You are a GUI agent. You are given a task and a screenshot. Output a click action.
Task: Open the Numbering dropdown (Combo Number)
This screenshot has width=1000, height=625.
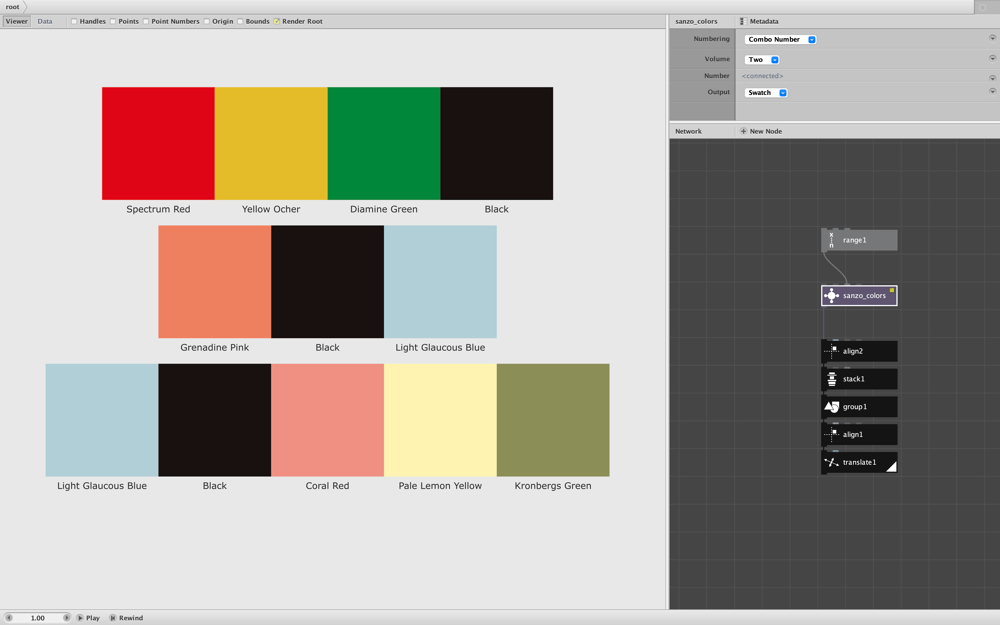click(781, 40)
